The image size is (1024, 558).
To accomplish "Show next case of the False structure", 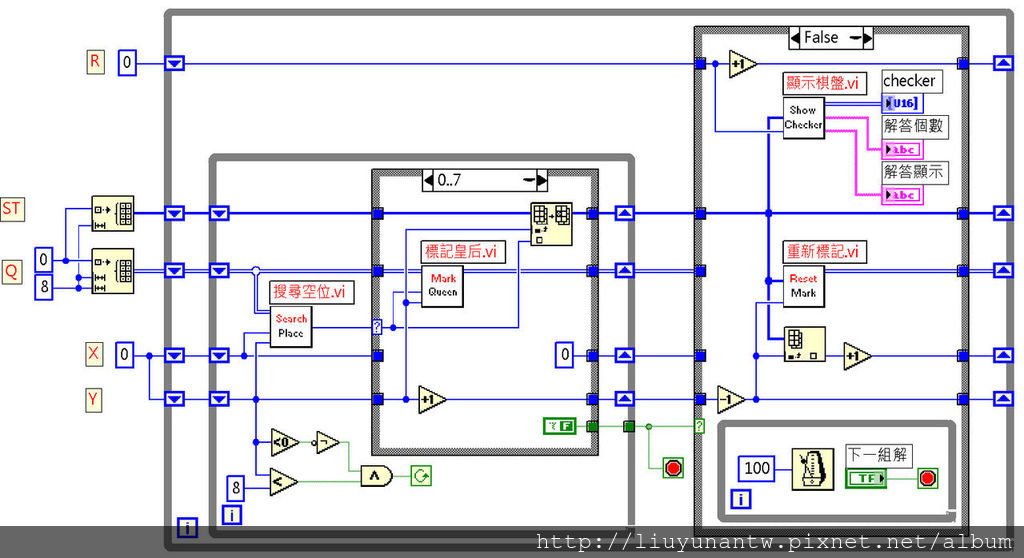I will 867,38.
